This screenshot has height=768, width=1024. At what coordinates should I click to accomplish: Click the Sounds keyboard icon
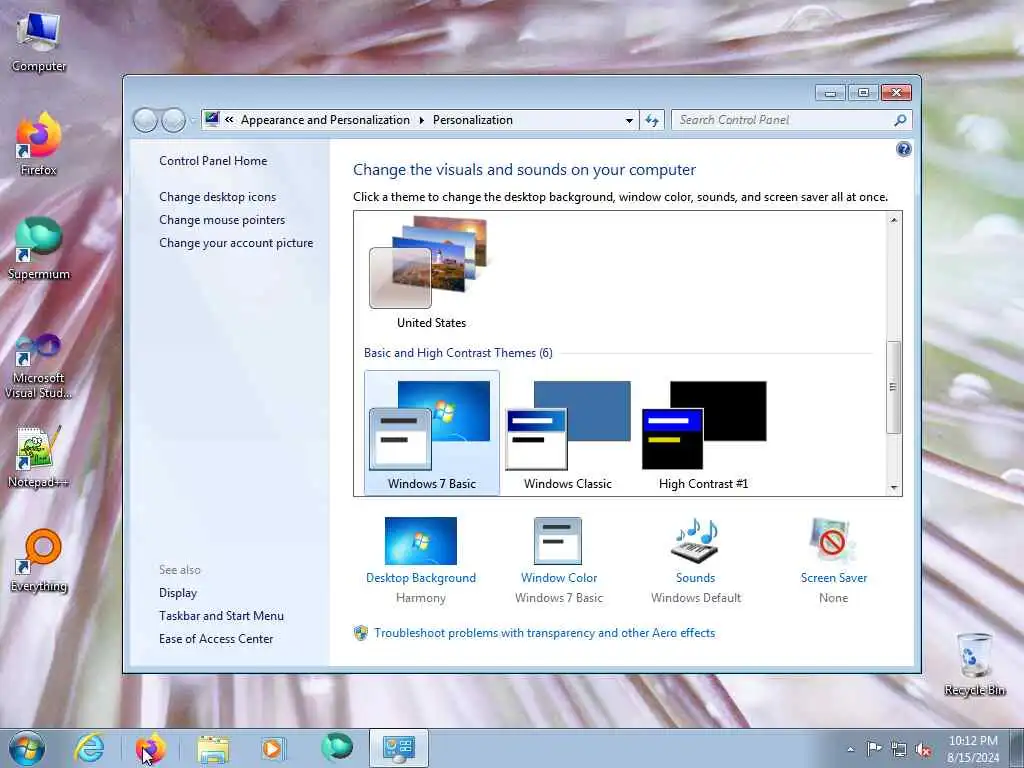[x=695, y=541]
